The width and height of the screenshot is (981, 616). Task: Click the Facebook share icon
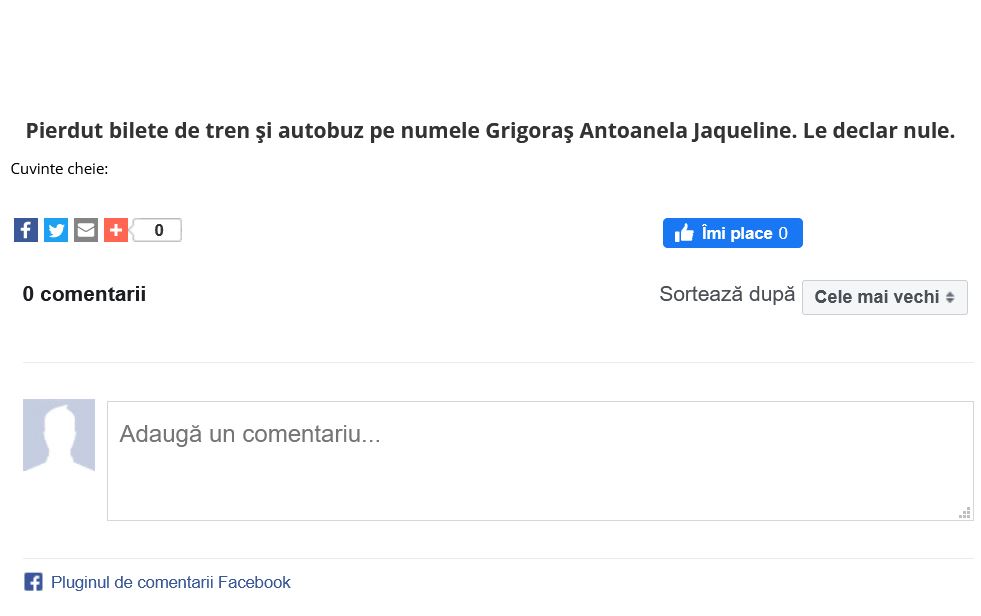click(x=26, y=230)
